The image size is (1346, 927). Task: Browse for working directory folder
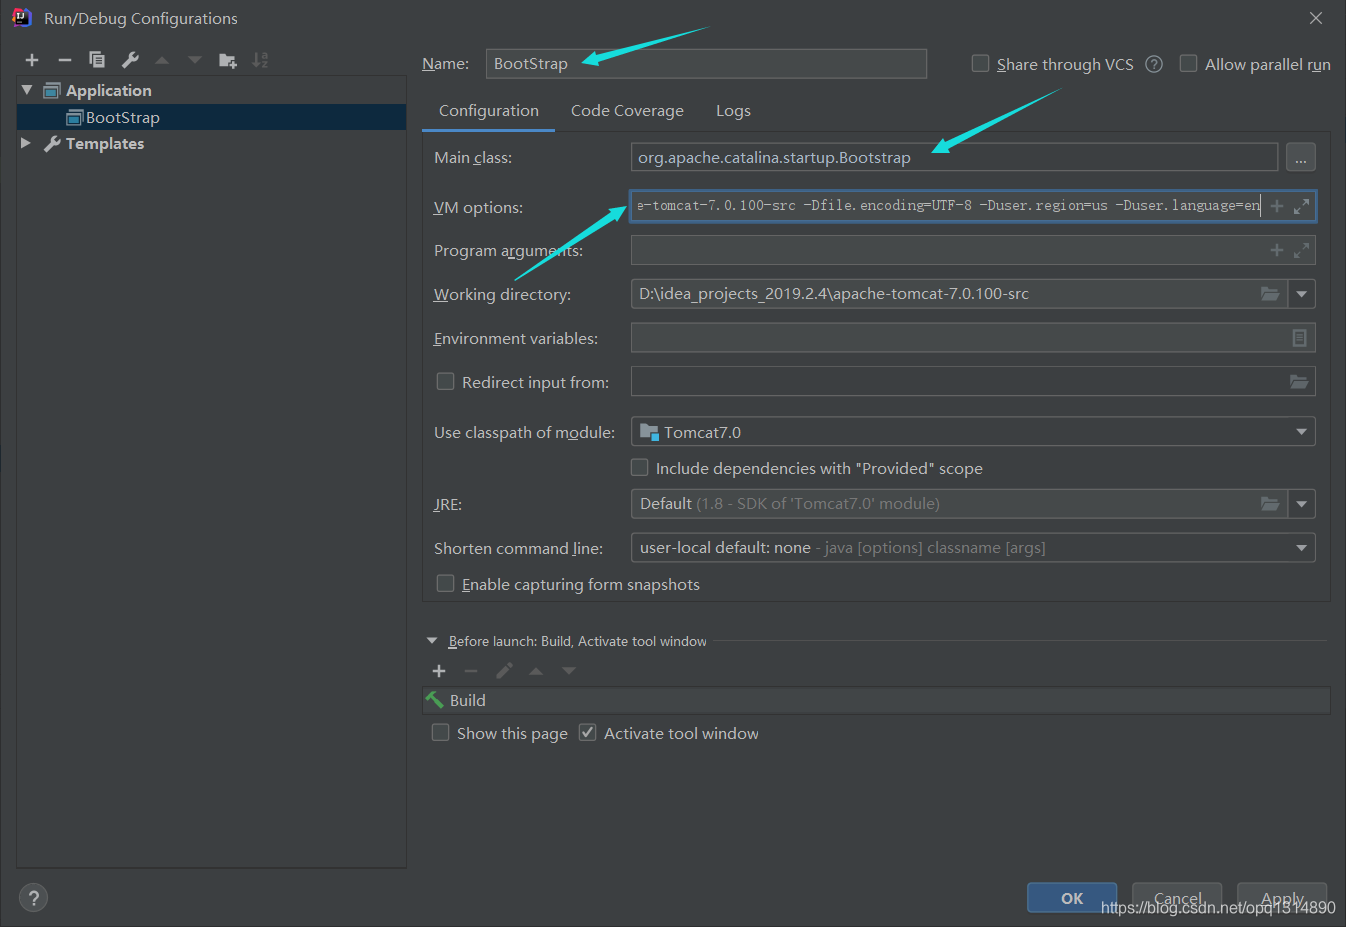click(x=1270, y=294)
